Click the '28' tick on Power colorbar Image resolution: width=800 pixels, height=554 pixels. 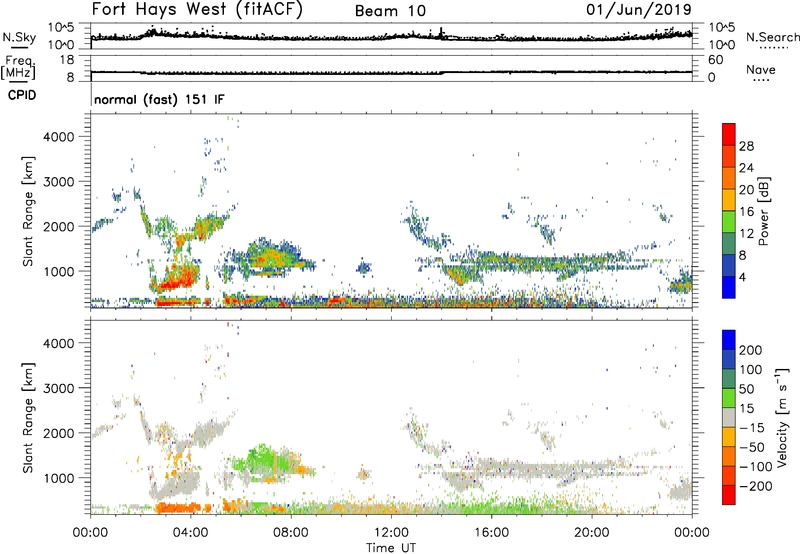point(746,146)
